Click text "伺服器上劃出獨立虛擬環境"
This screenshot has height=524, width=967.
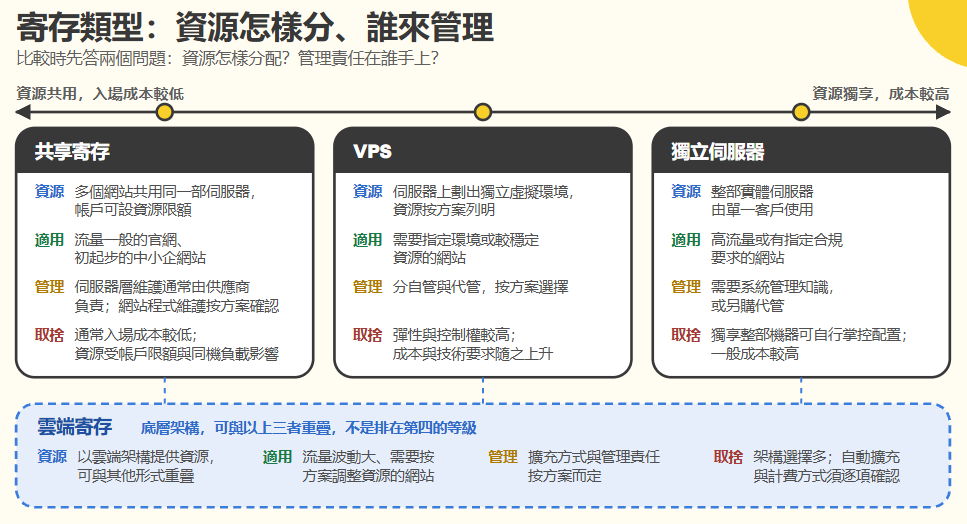pos(480,192)
